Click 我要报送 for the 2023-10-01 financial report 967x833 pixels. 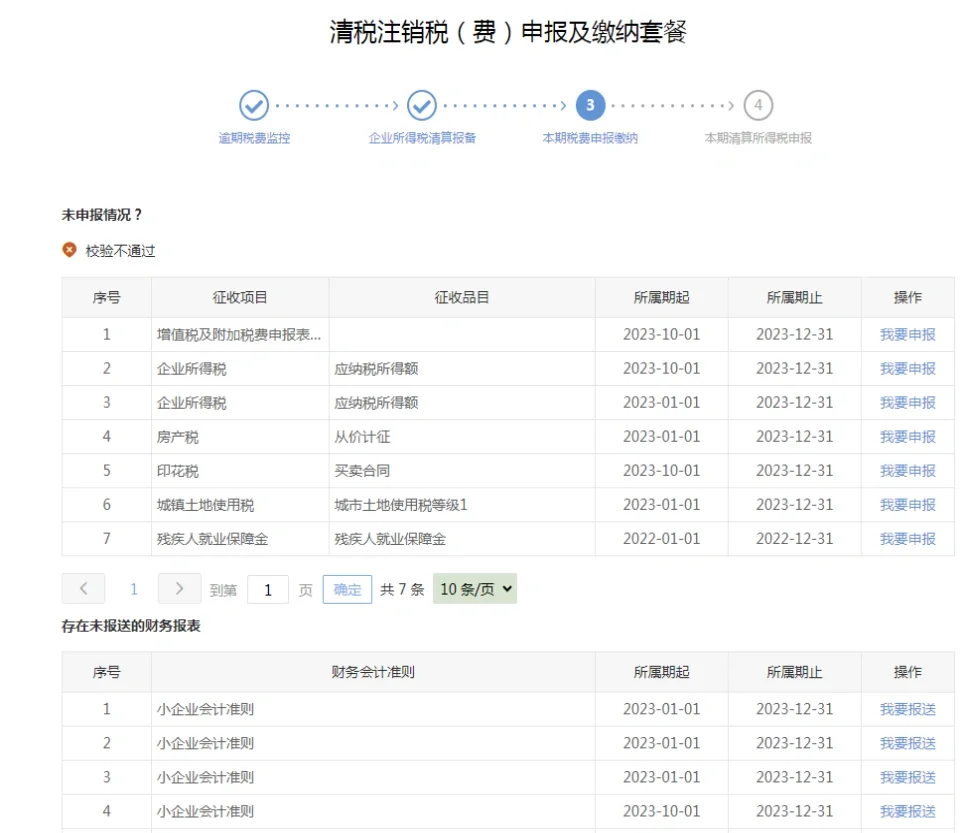coord(907,811)
